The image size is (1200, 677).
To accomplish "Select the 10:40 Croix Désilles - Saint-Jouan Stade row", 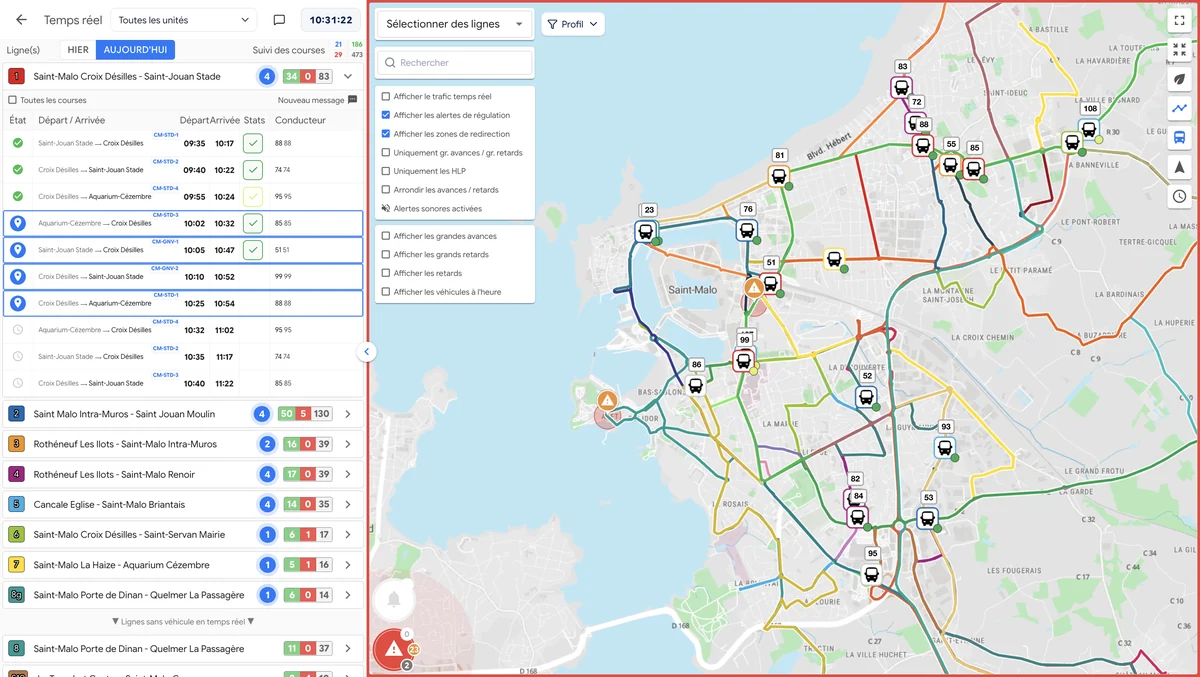I will tap(183, 384).
